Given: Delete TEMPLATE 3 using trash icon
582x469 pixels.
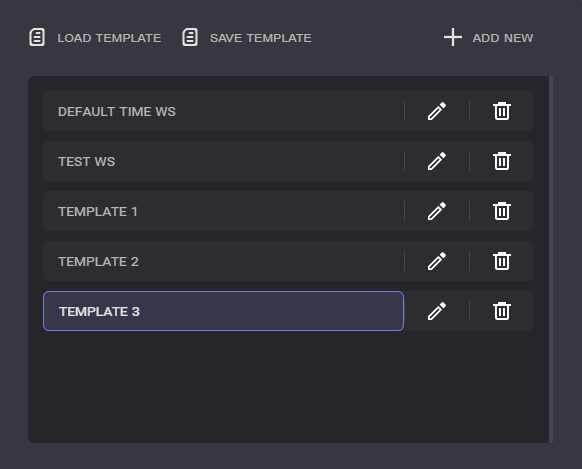Looking at the screenshot, I should (x=502, y=311).
